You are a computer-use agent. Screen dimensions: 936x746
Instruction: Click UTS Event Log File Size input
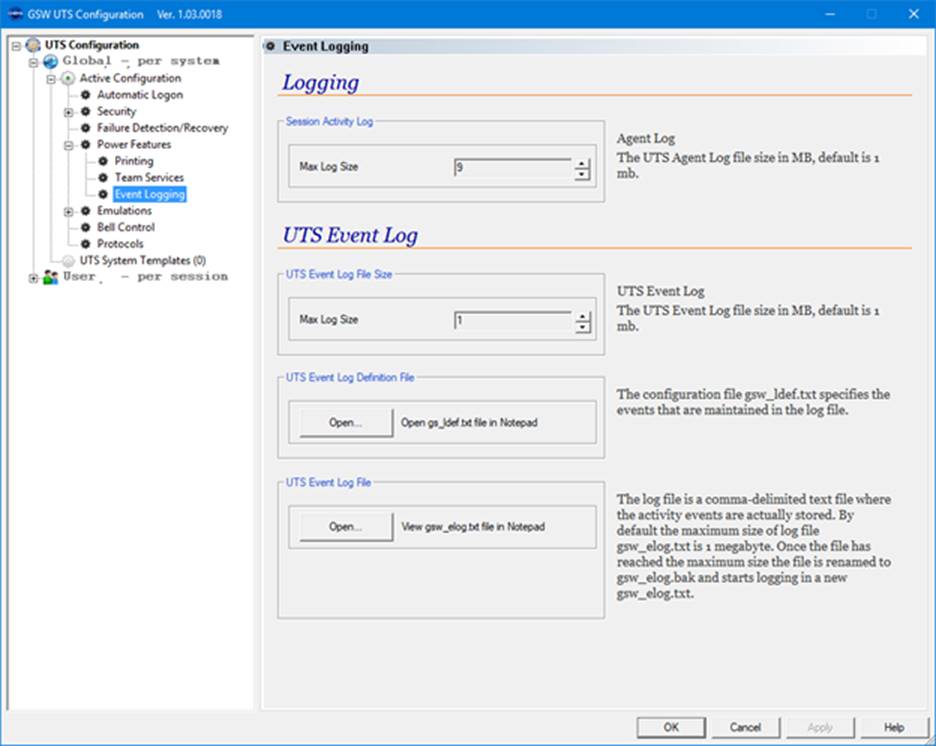click(x=513, y=321)
